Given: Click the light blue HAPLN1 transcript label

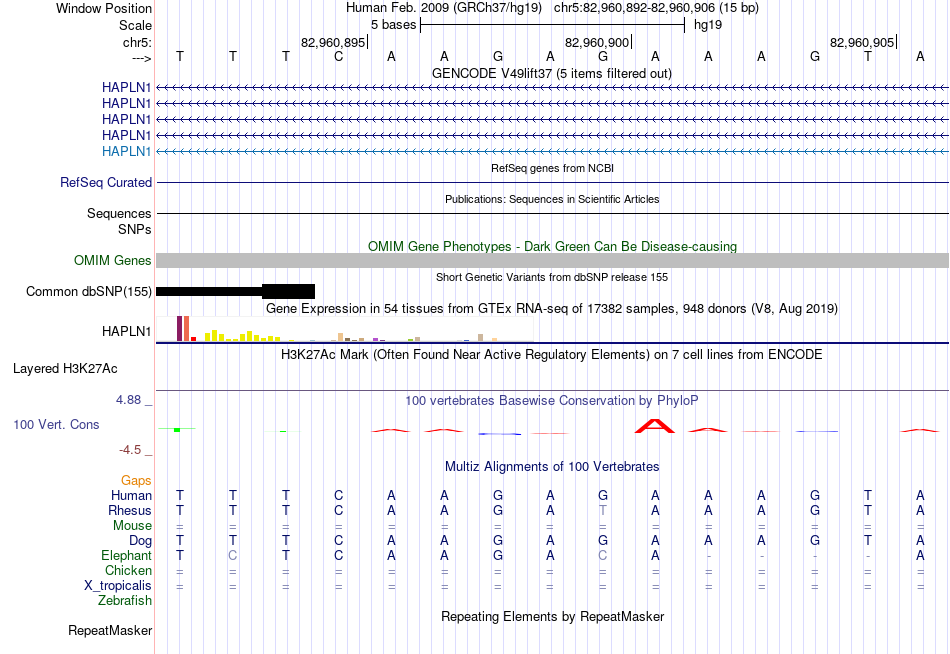Looking at the screenshot, I should click(x=126, y=152).
